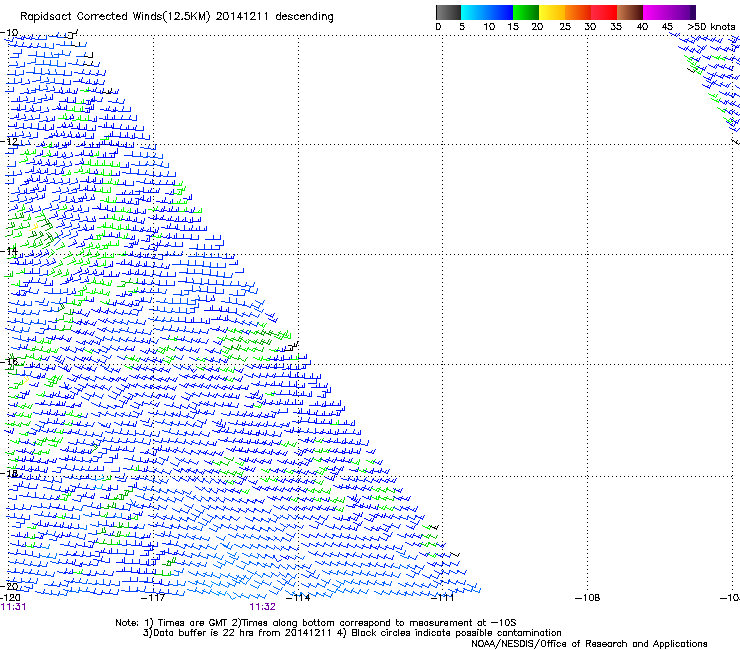This screenshot has width=740, height=650.
Task: Click the date '20141211' in the title
Action: 242,17
